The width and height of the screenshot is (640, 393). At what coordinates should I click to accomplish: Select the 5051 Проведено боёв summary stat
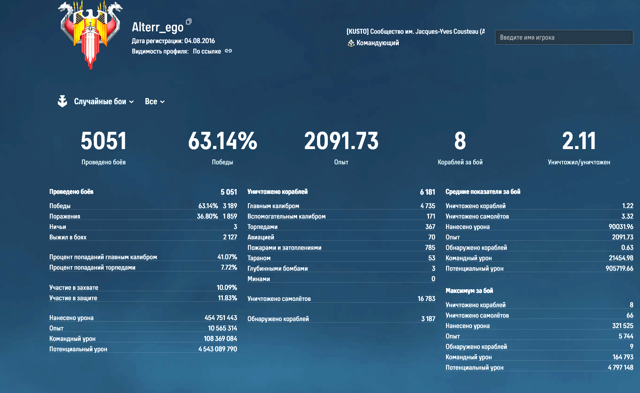pyautogui.click(x=103, y=148)
